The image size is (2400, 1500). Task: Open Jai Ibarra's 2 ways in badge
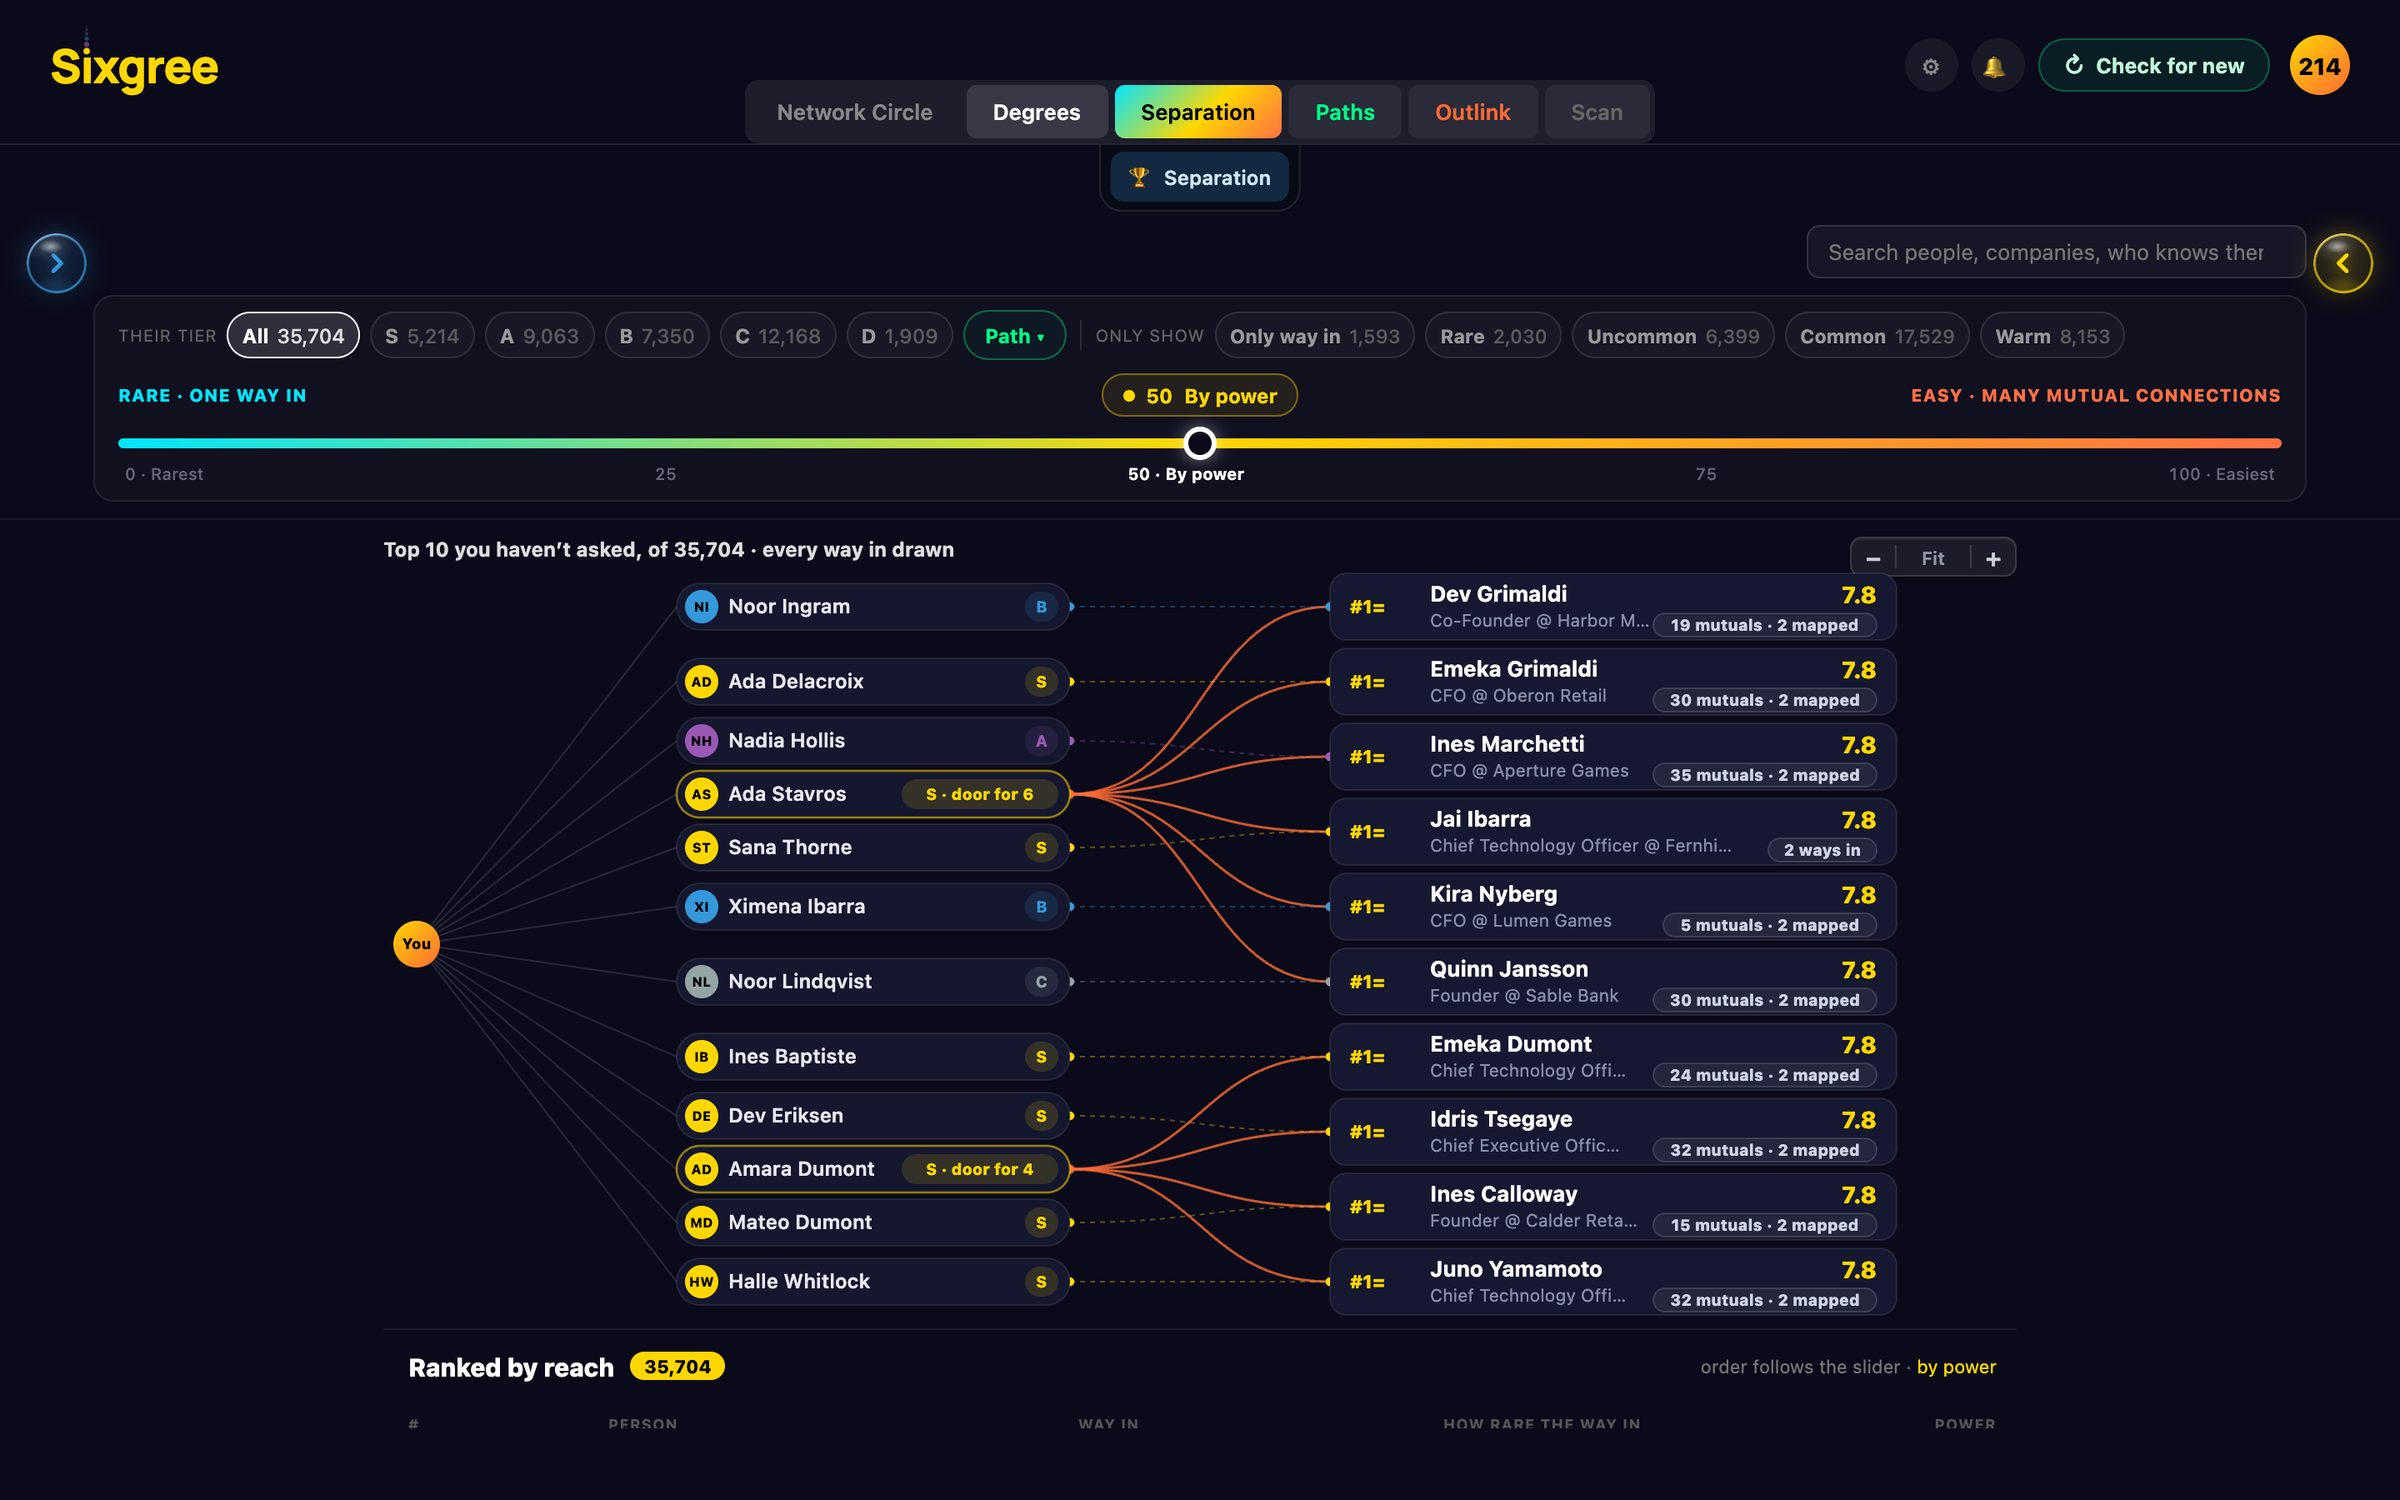tap(1822, 850)
